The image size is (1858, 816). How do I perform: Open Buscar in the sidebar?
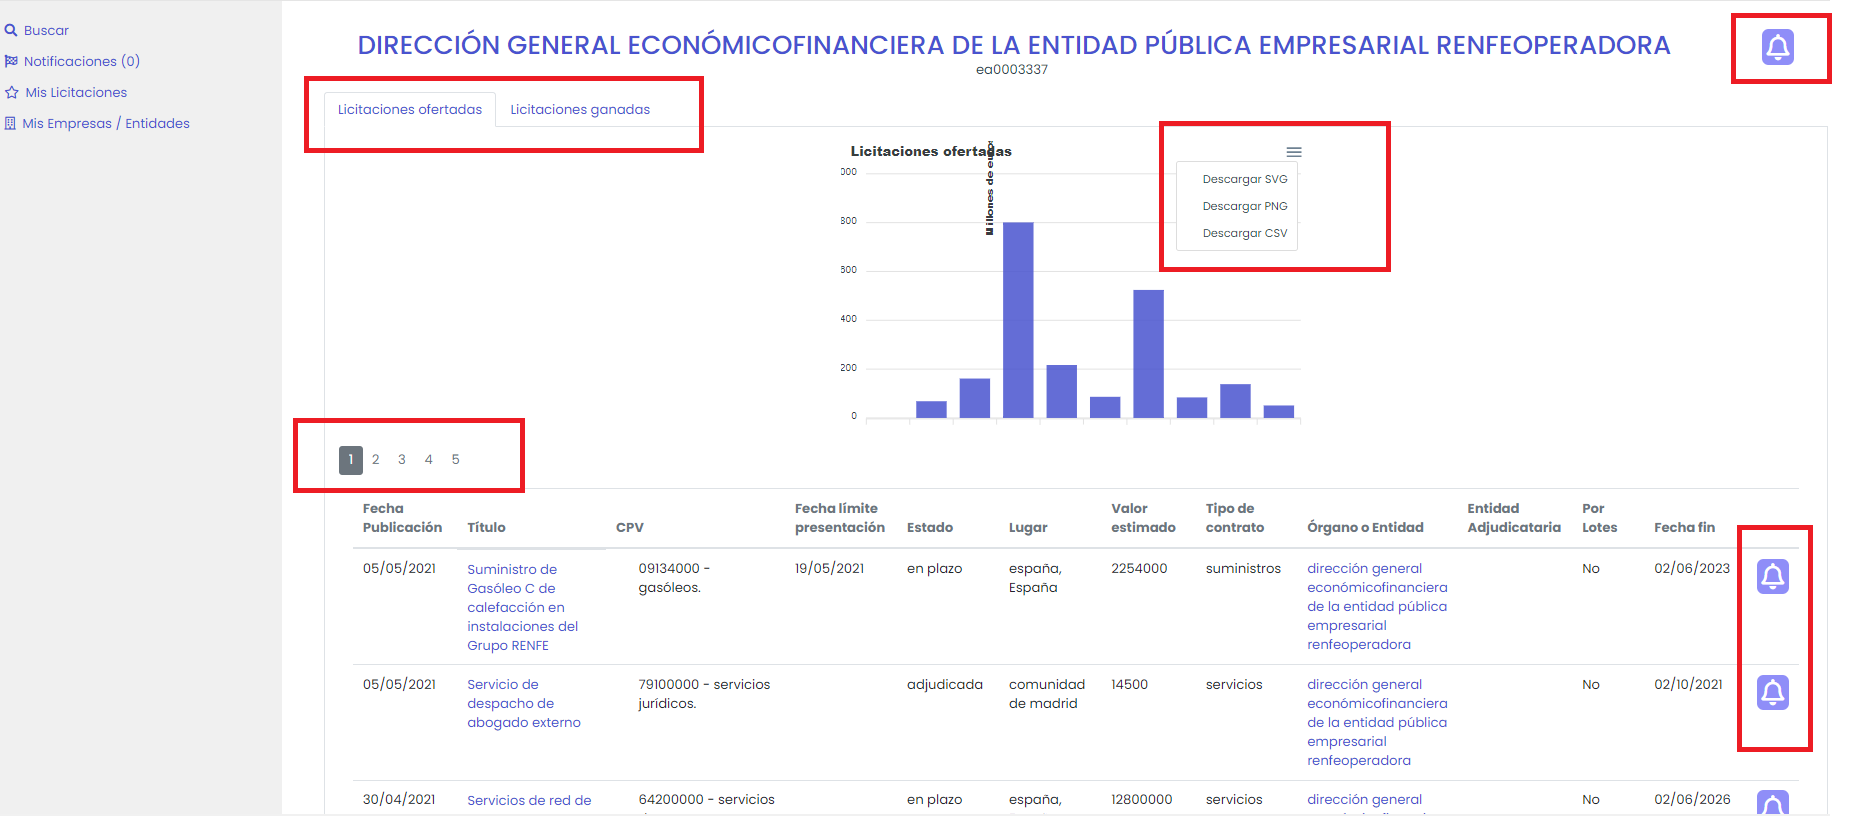[46, 30]
